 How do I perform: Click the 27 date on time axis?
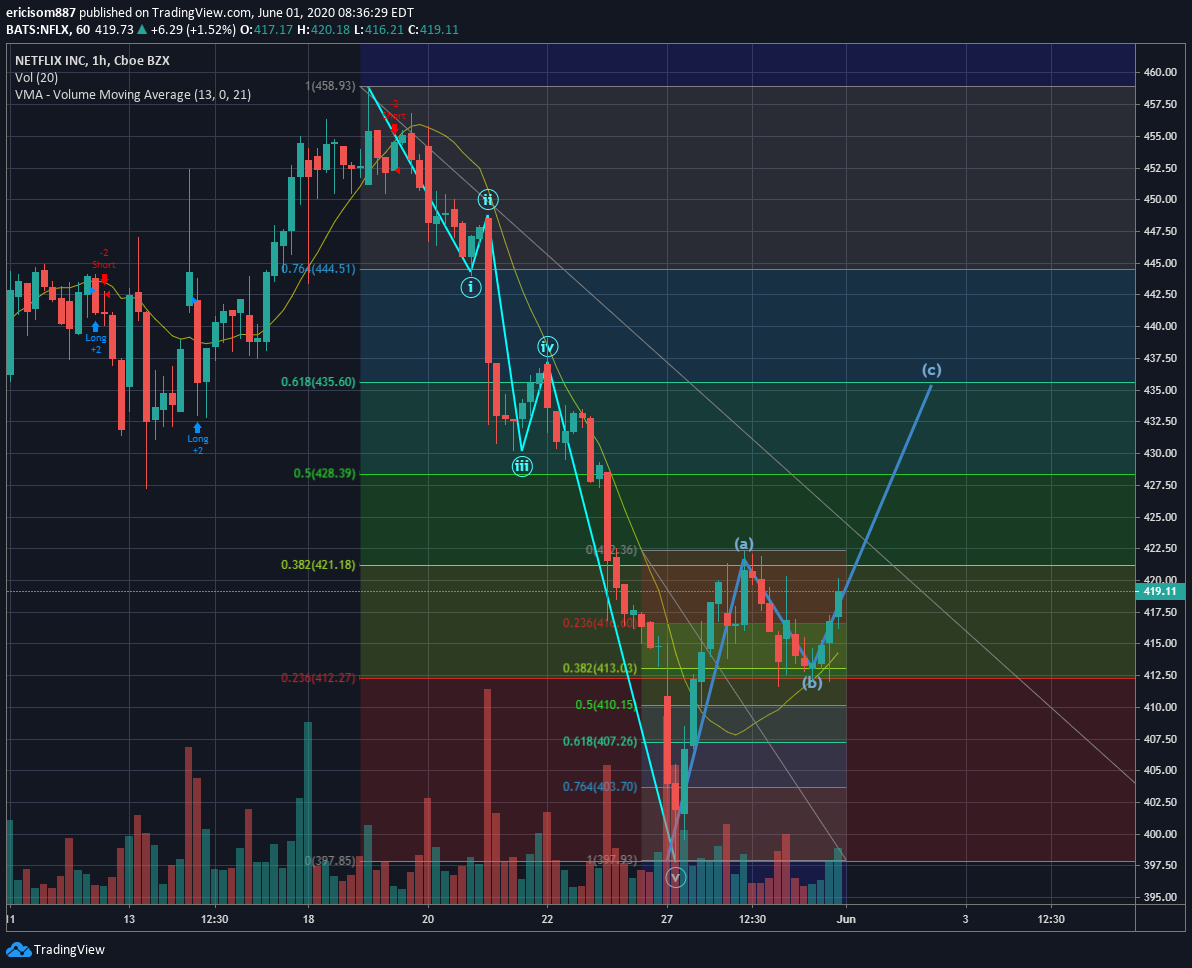(x=667, y=919)
